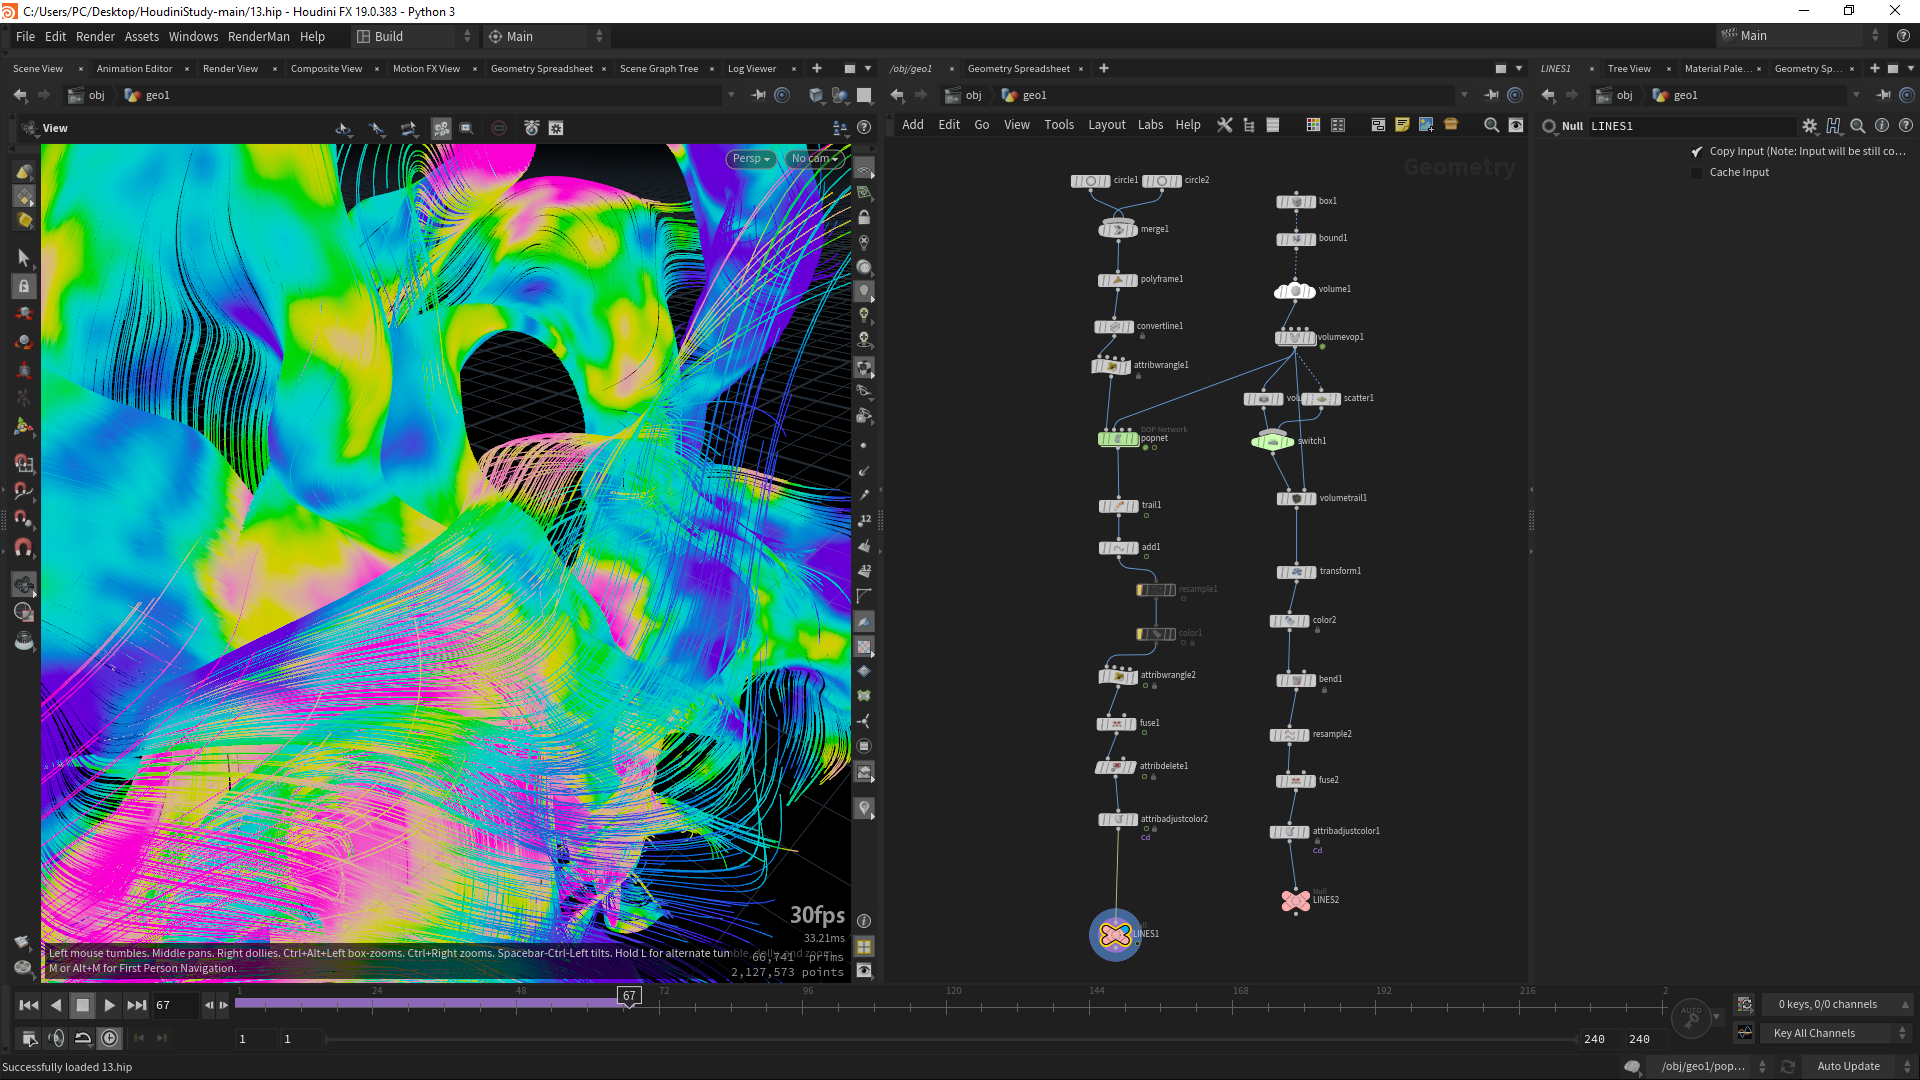Click the Labs menu in network editor
The width and height of the screenshot is (1920, 1080).
(x=1150, y=125)
